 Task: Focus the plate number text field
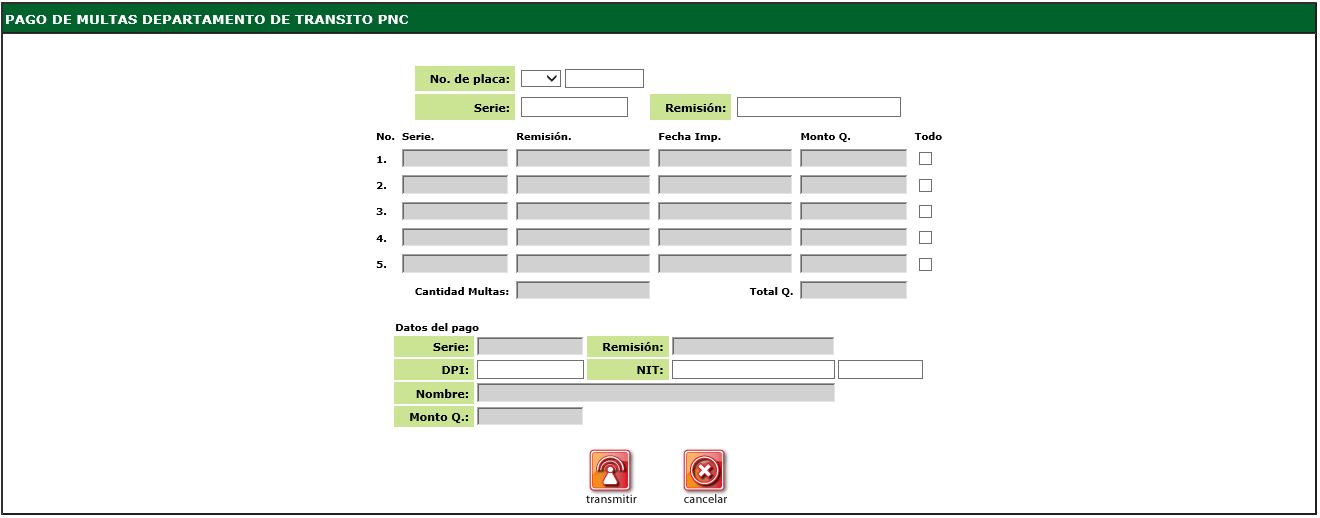604,79
